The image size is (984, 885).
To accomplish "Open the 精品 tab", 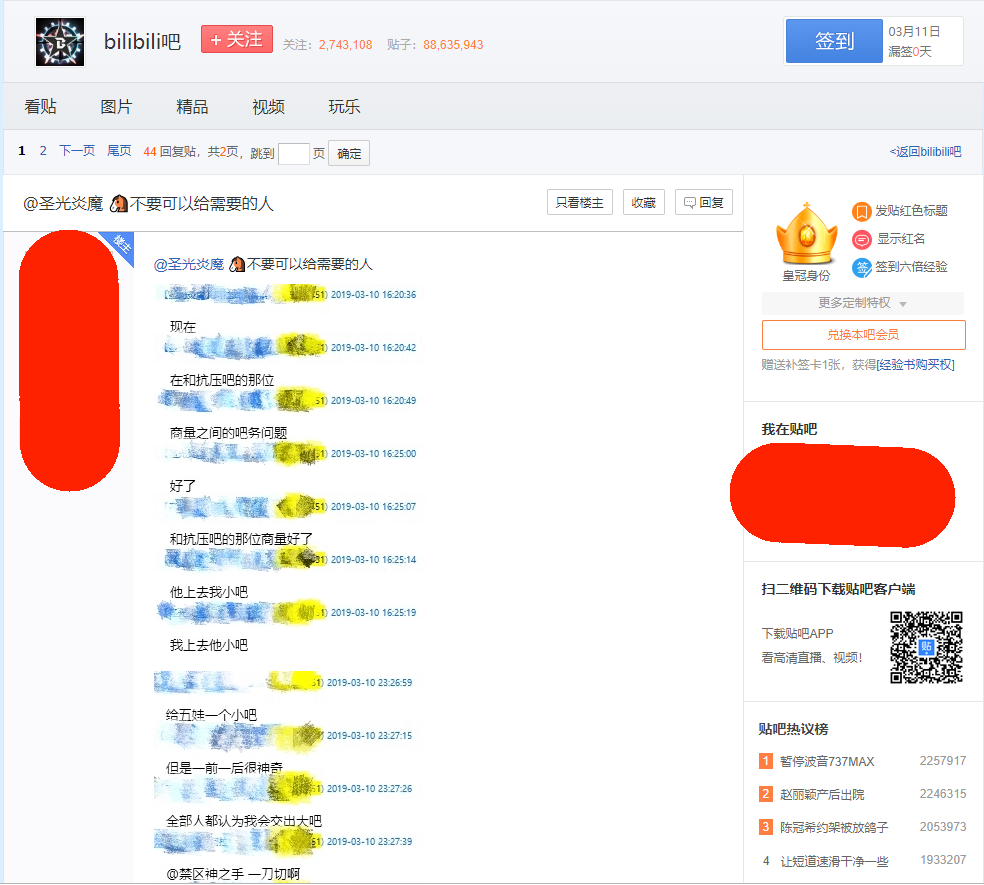I will click(192, 107).
